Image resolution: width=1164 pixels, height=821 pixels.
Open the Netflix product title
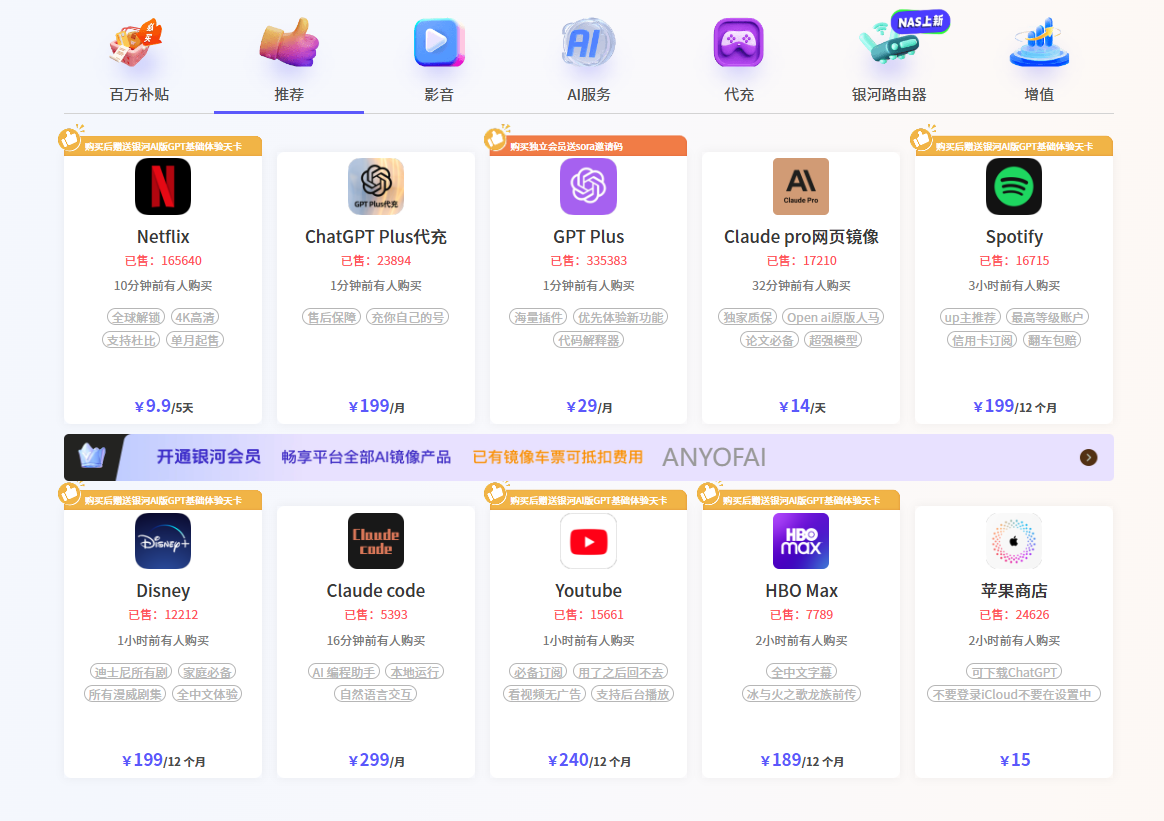[x=163, y=237]
